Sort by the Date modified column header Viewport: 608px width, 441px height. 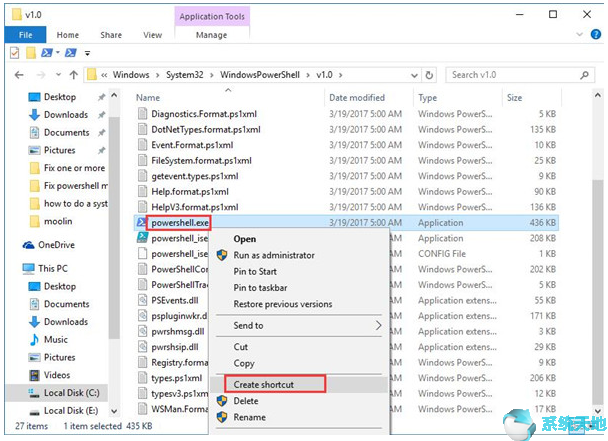pos(357,98)
